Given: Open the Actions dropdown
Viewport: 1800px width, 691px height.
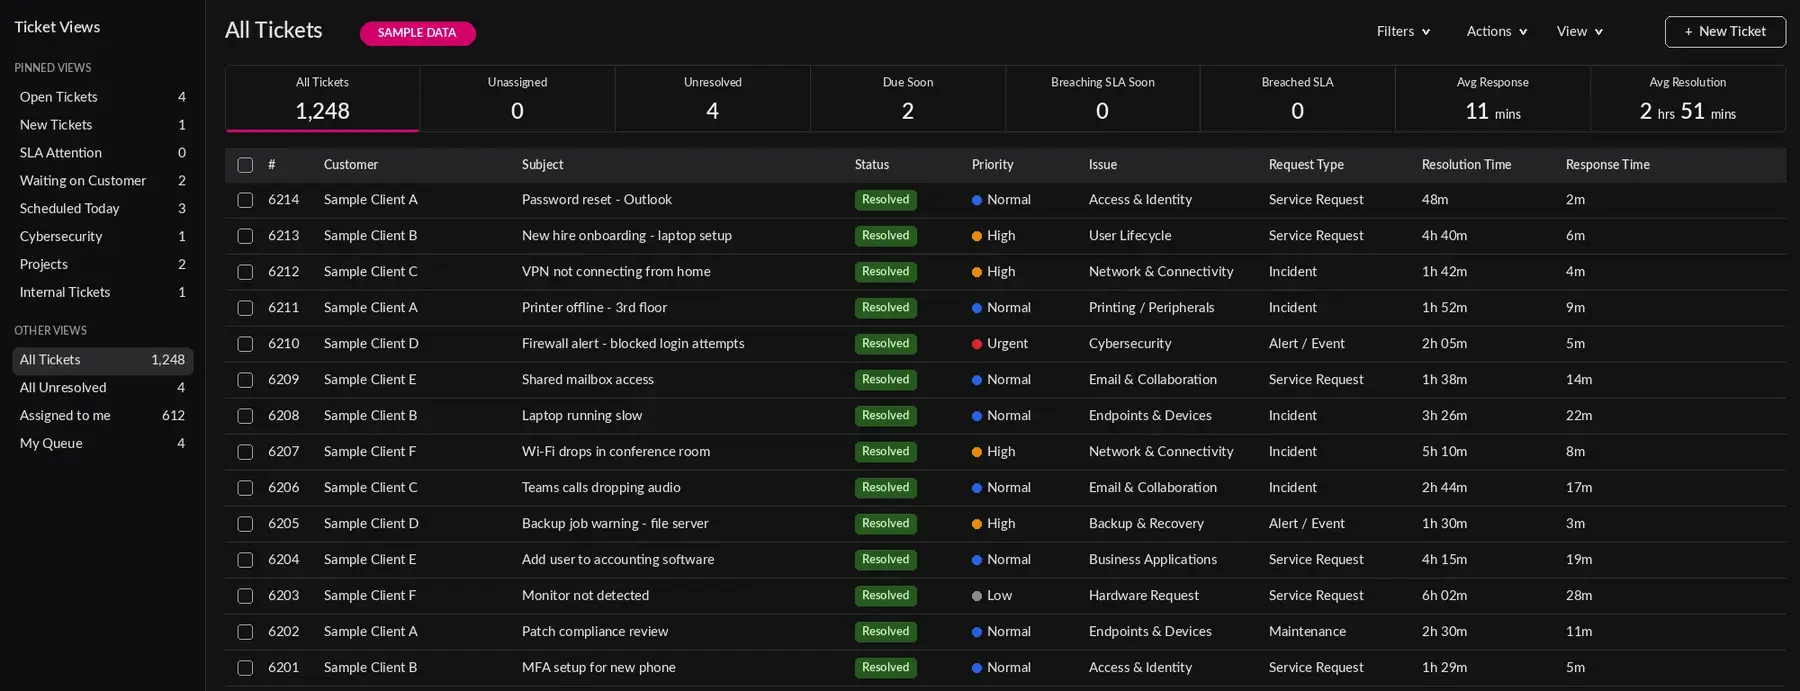Looking at the screenshot, I should tap(1497, 32).
